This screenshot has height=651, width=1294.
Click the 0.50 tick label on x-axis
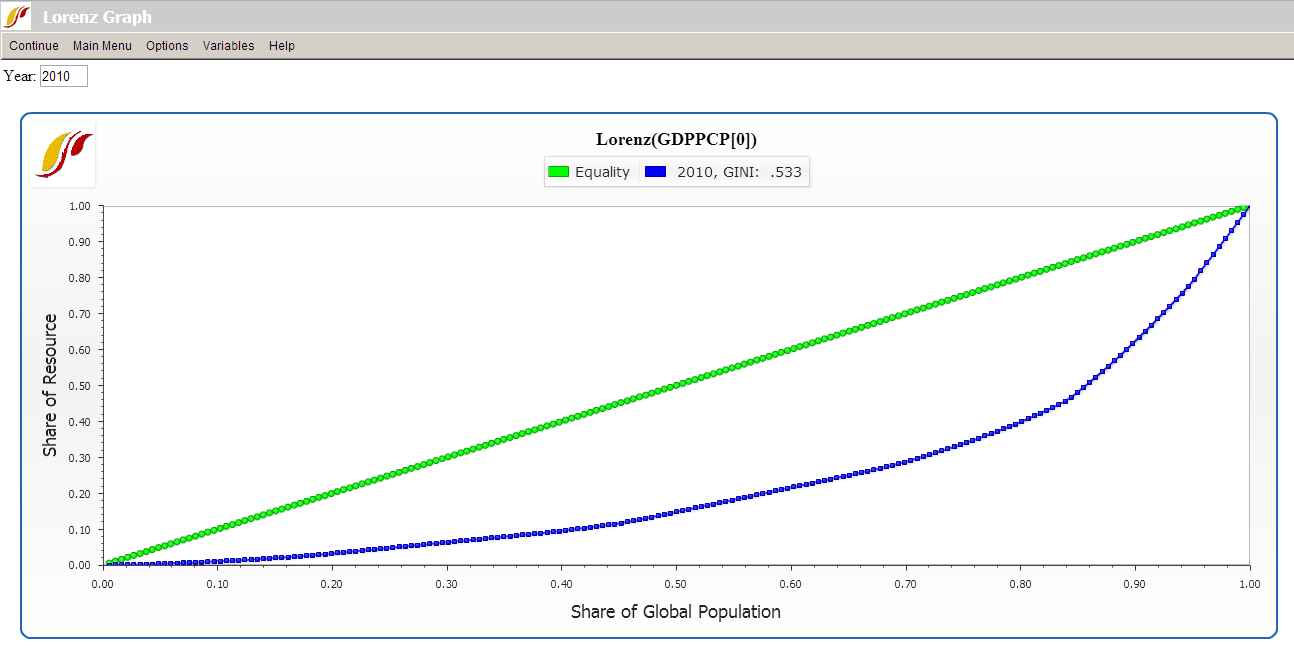coord(676,584)
